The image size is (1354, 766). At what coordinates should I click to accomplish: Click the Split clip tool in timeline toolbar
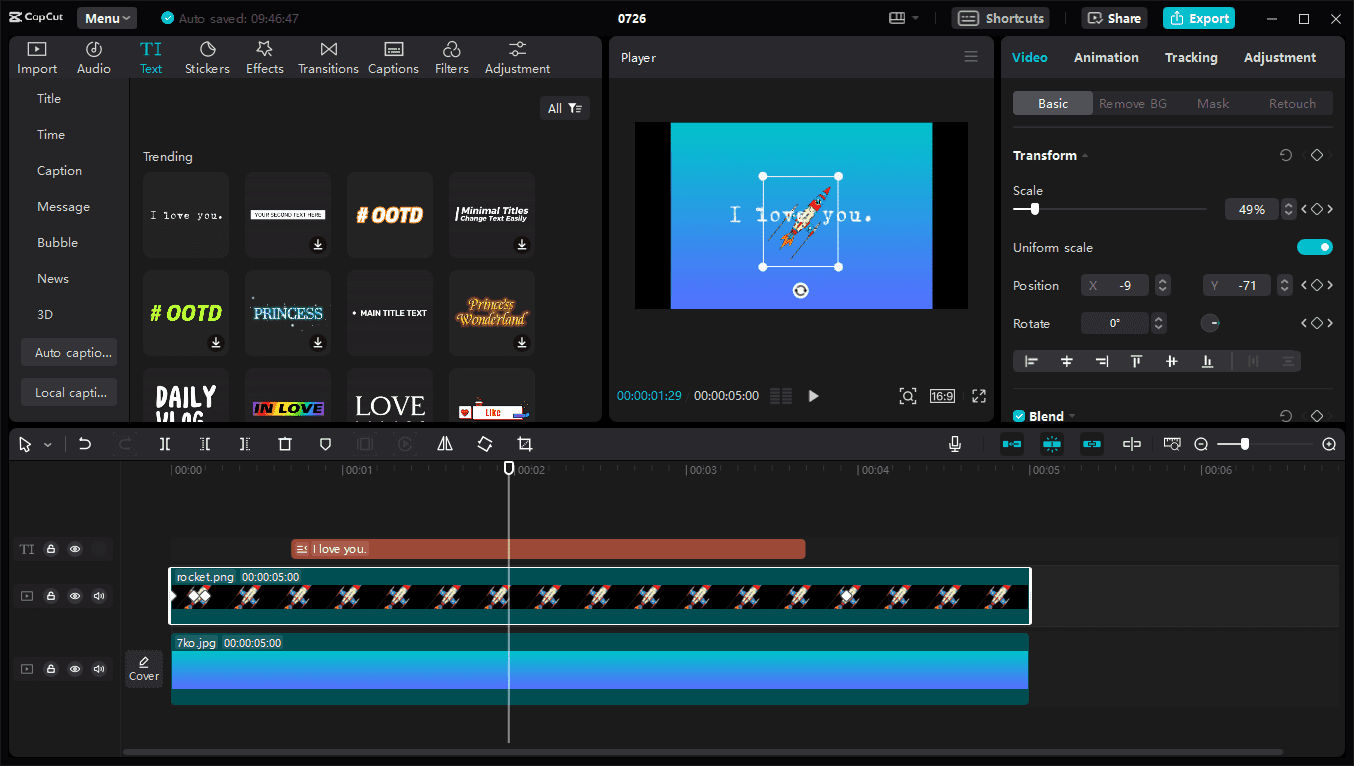[165, 444]
